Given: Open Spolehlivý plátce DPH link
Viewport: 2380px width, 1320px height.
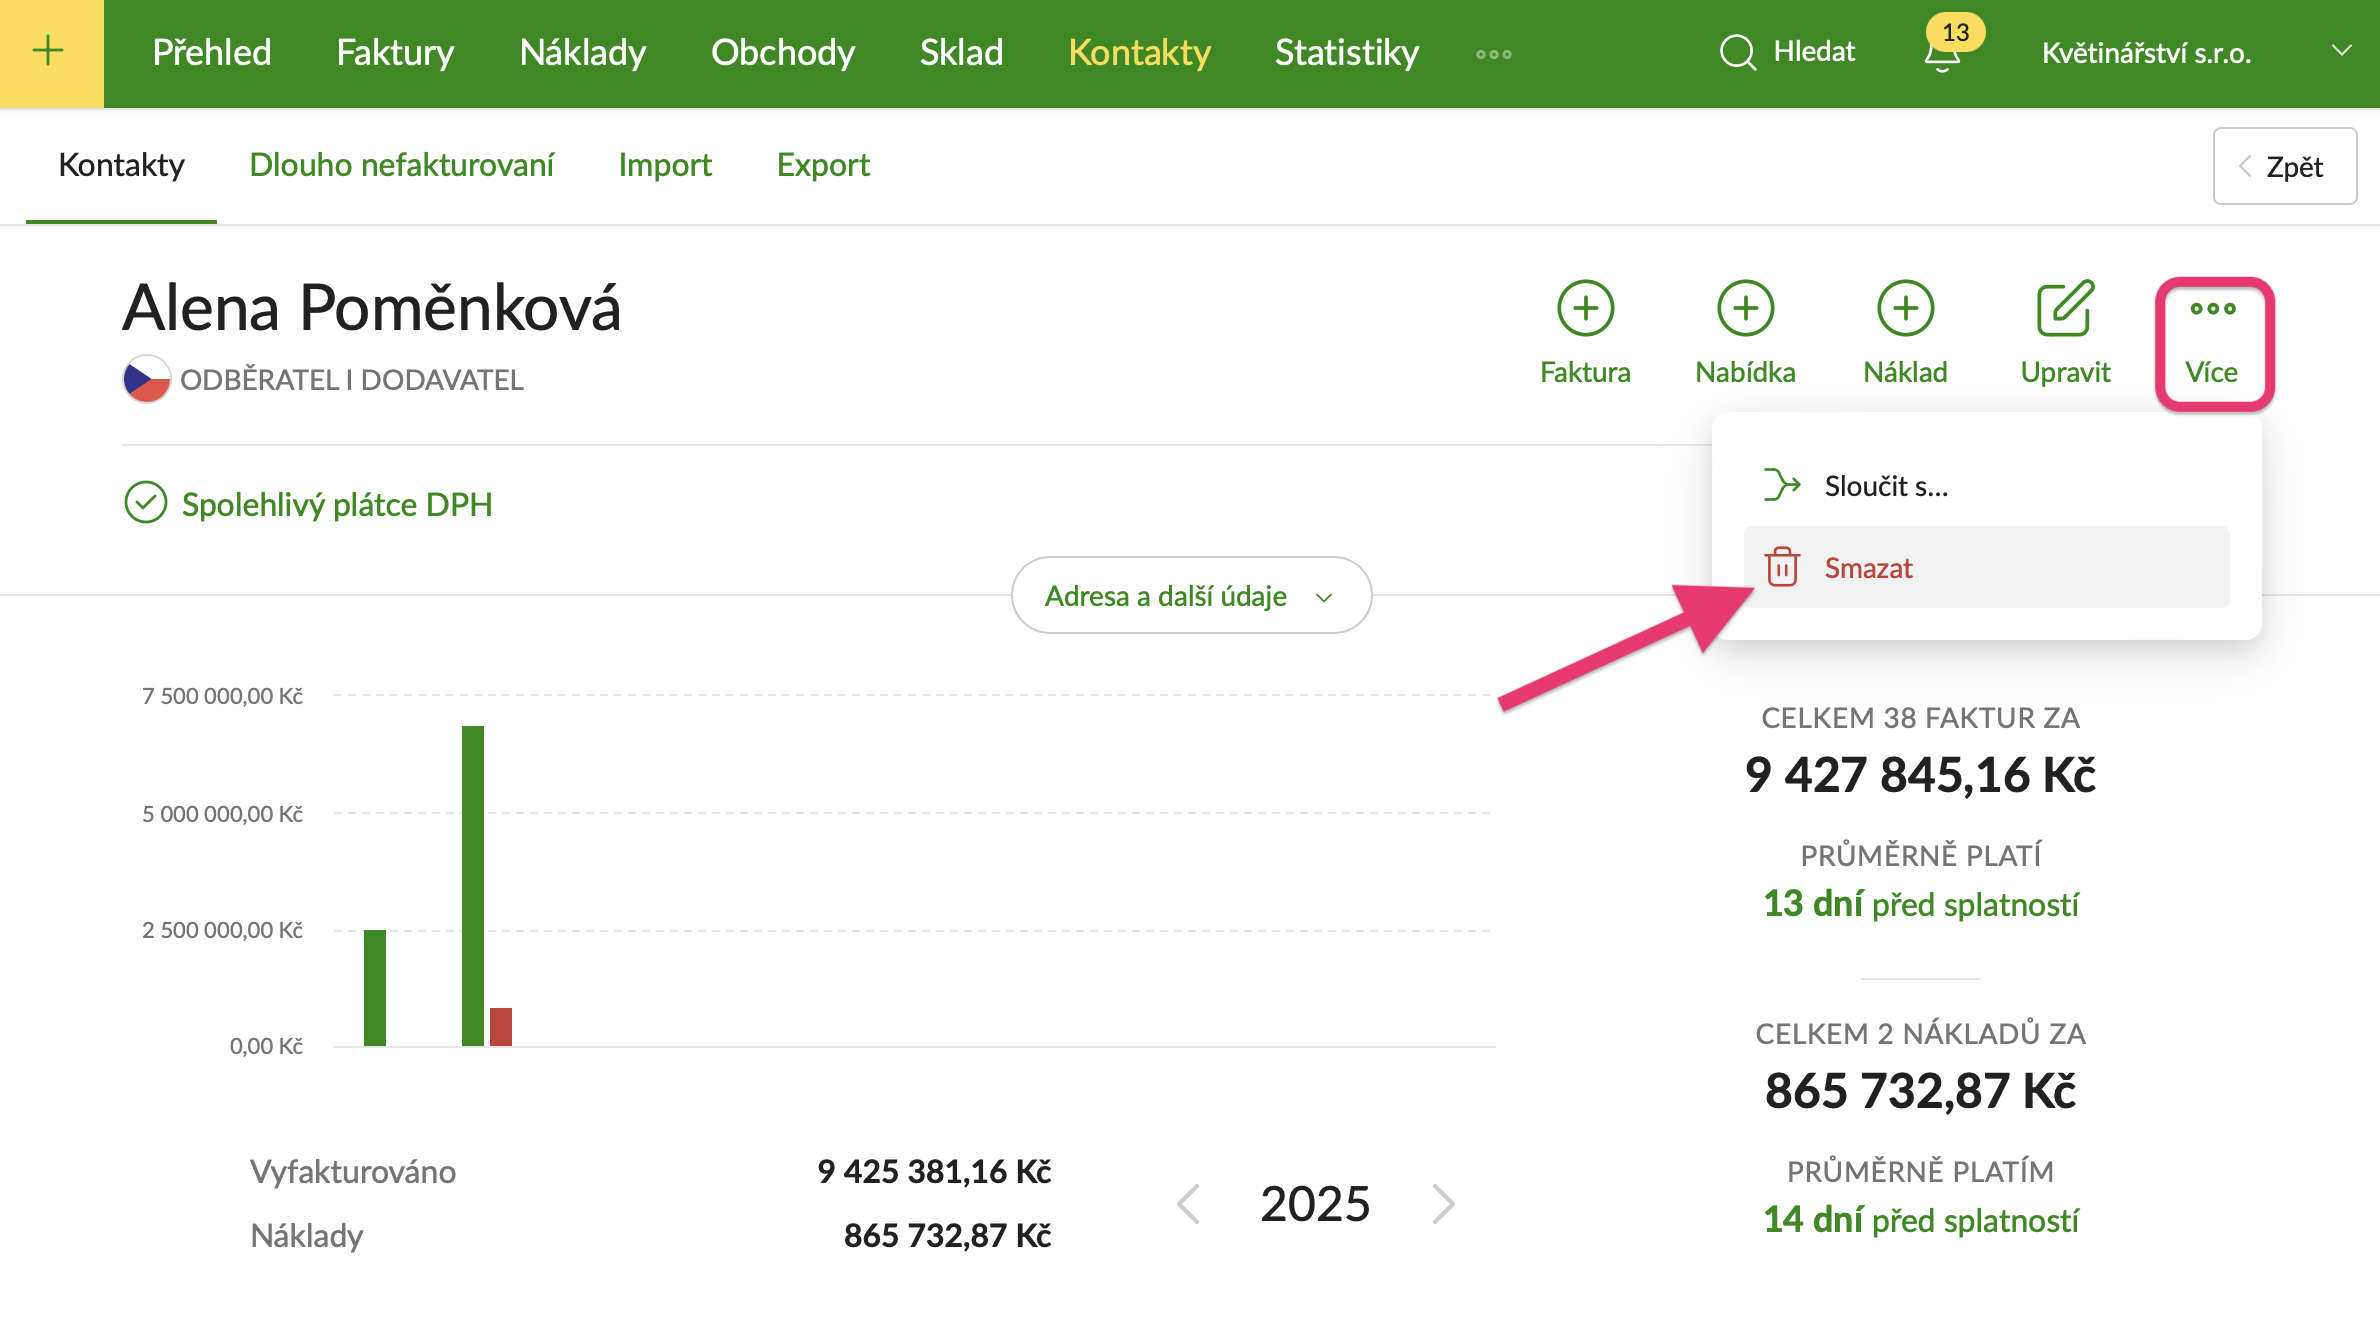Looking at the screenshot, I should (x=337, y=504).
